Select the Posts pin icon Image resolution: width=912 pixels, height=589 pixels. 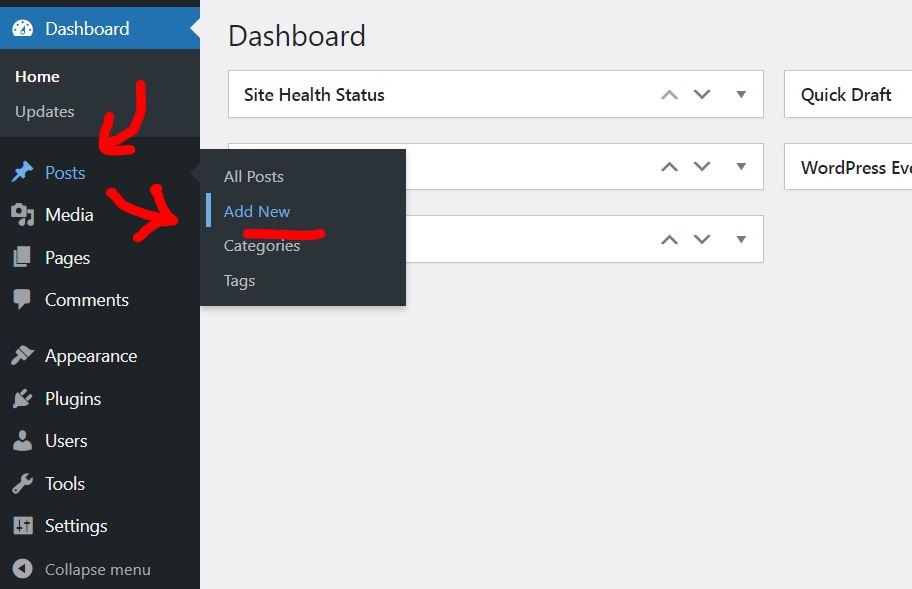(x=24, y=171)
